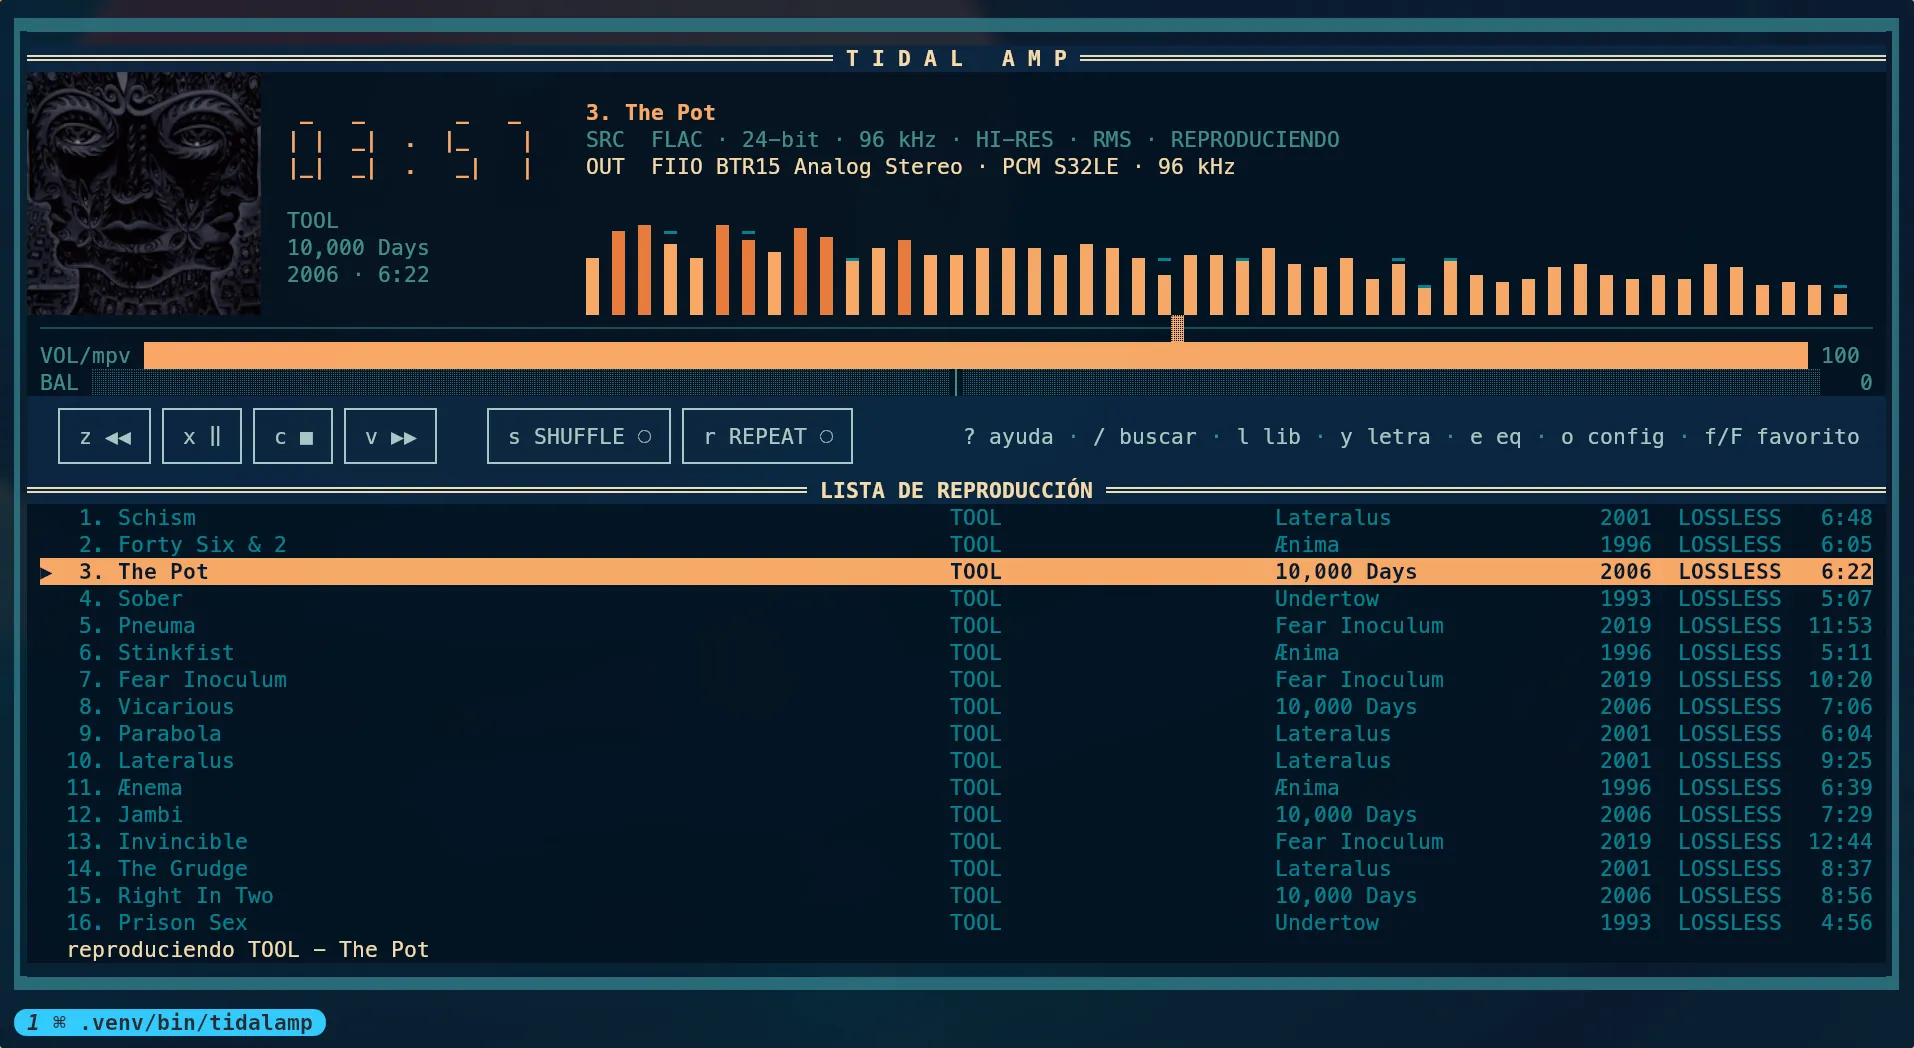Select track 11. Ænema
This screenshot has width=1914, height=1048.
coord(956,788)
